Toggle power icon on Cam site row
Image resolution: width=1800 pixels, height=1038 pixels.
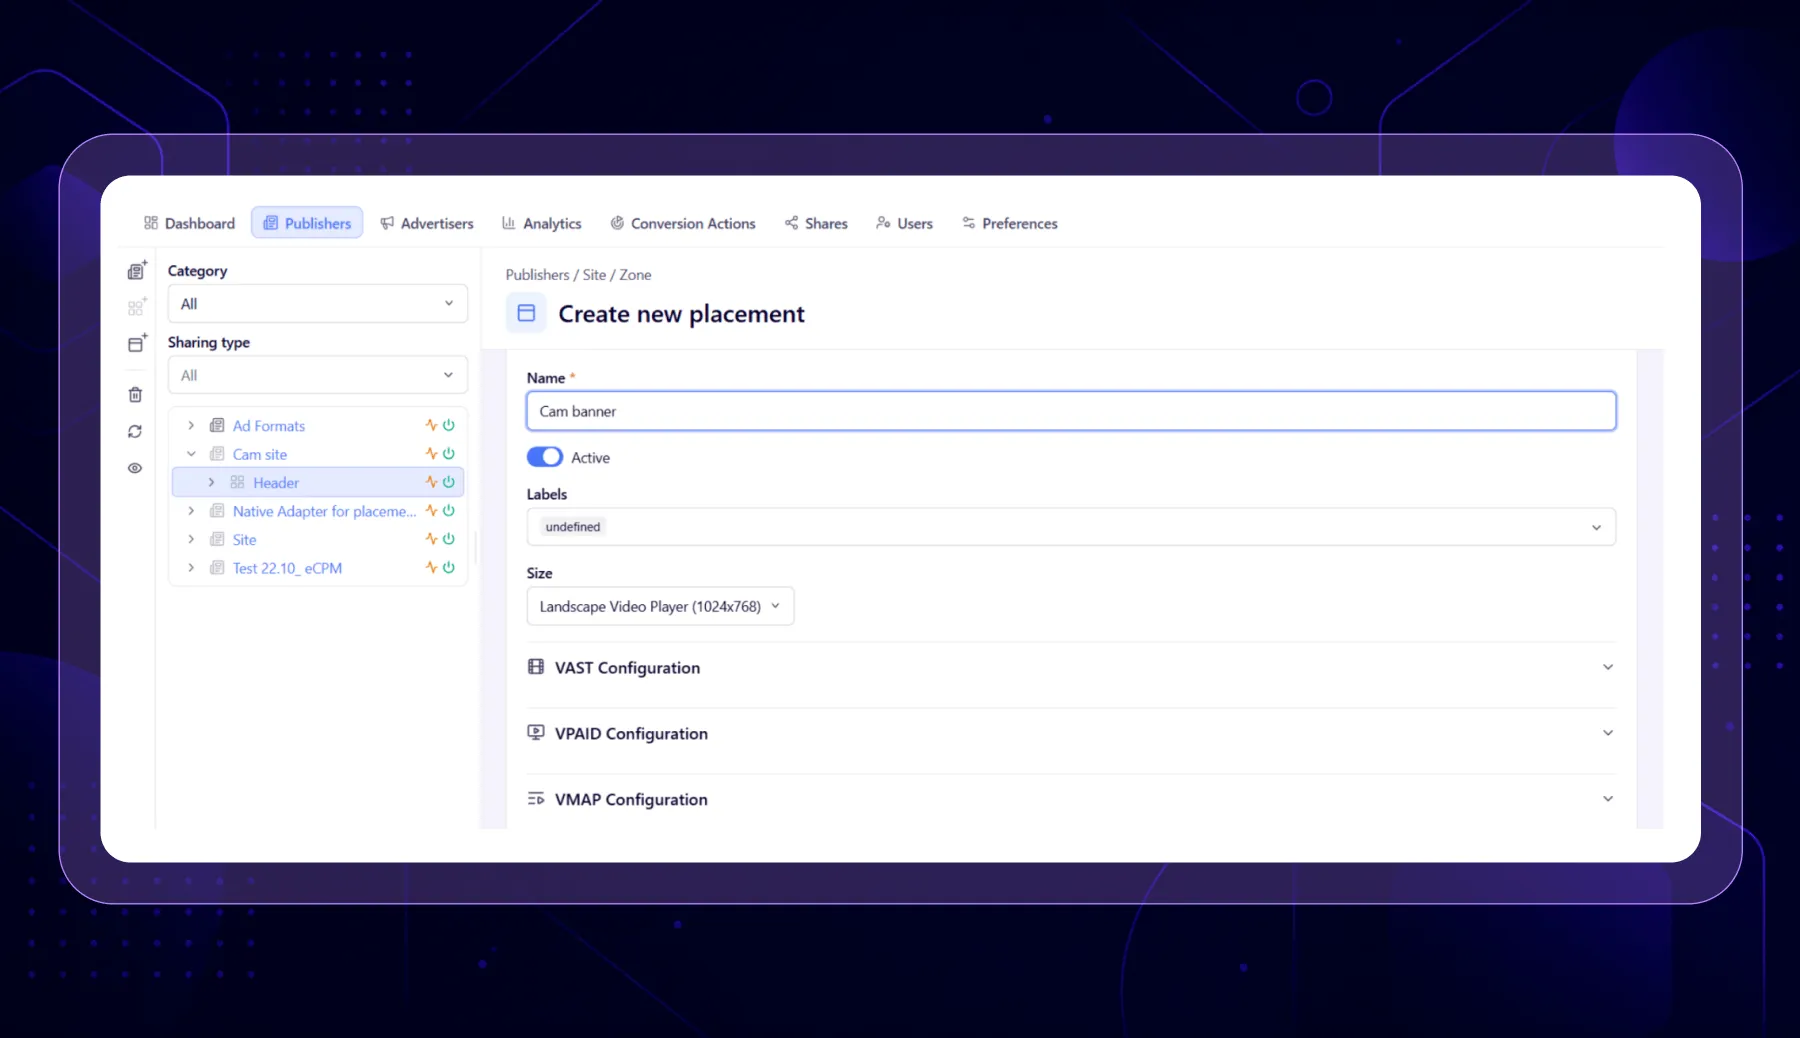(x=449, y=454)
